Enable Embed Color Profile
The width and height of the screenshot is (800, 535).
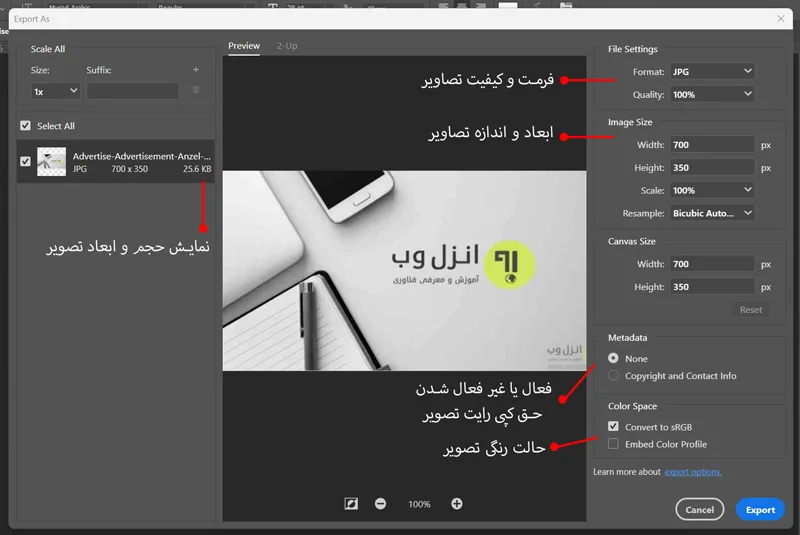613,444
